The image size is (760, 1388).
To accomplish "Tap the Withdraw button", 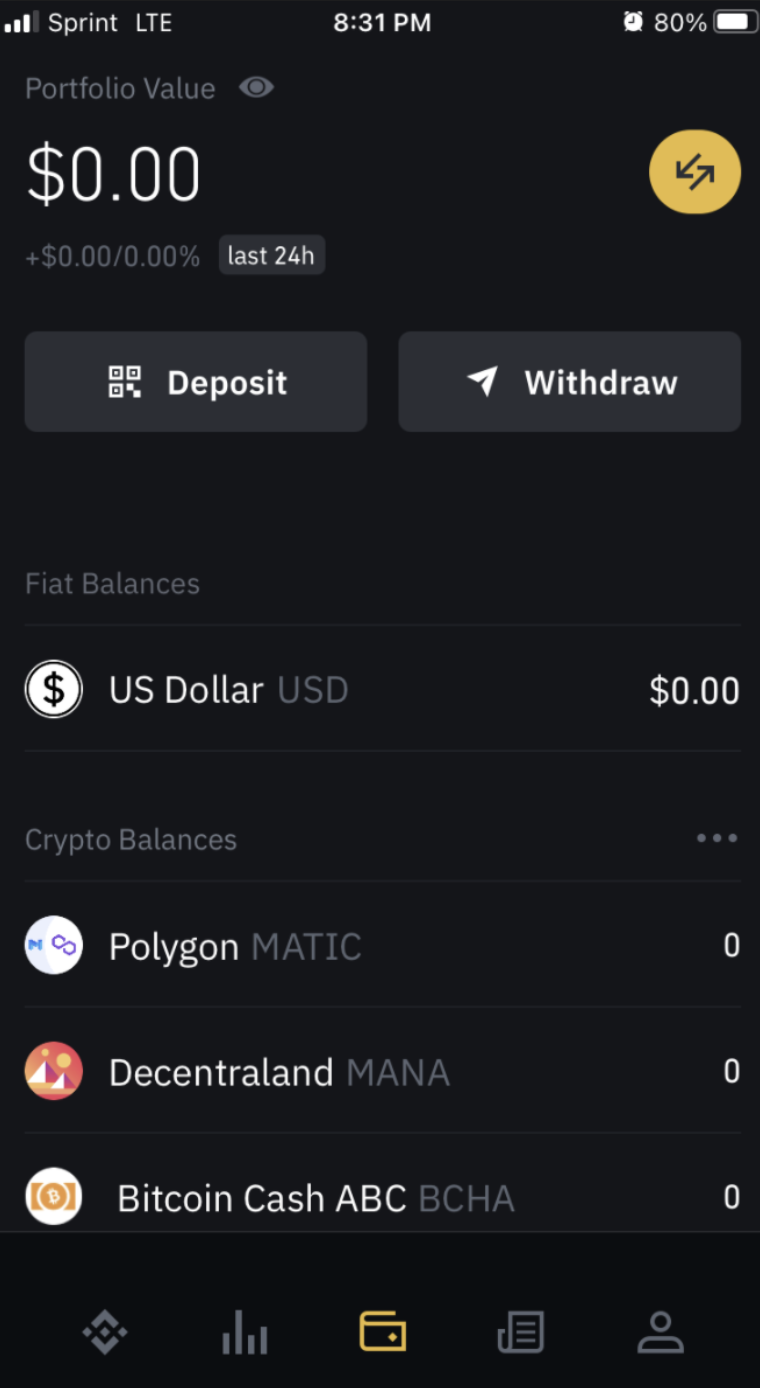I will (x=570, y=382).
